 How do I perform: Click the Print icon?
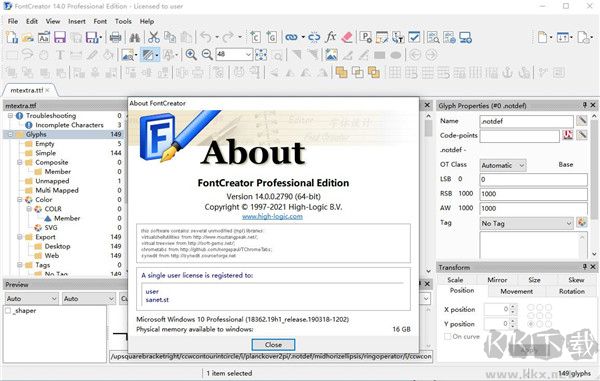coord(115,37)
